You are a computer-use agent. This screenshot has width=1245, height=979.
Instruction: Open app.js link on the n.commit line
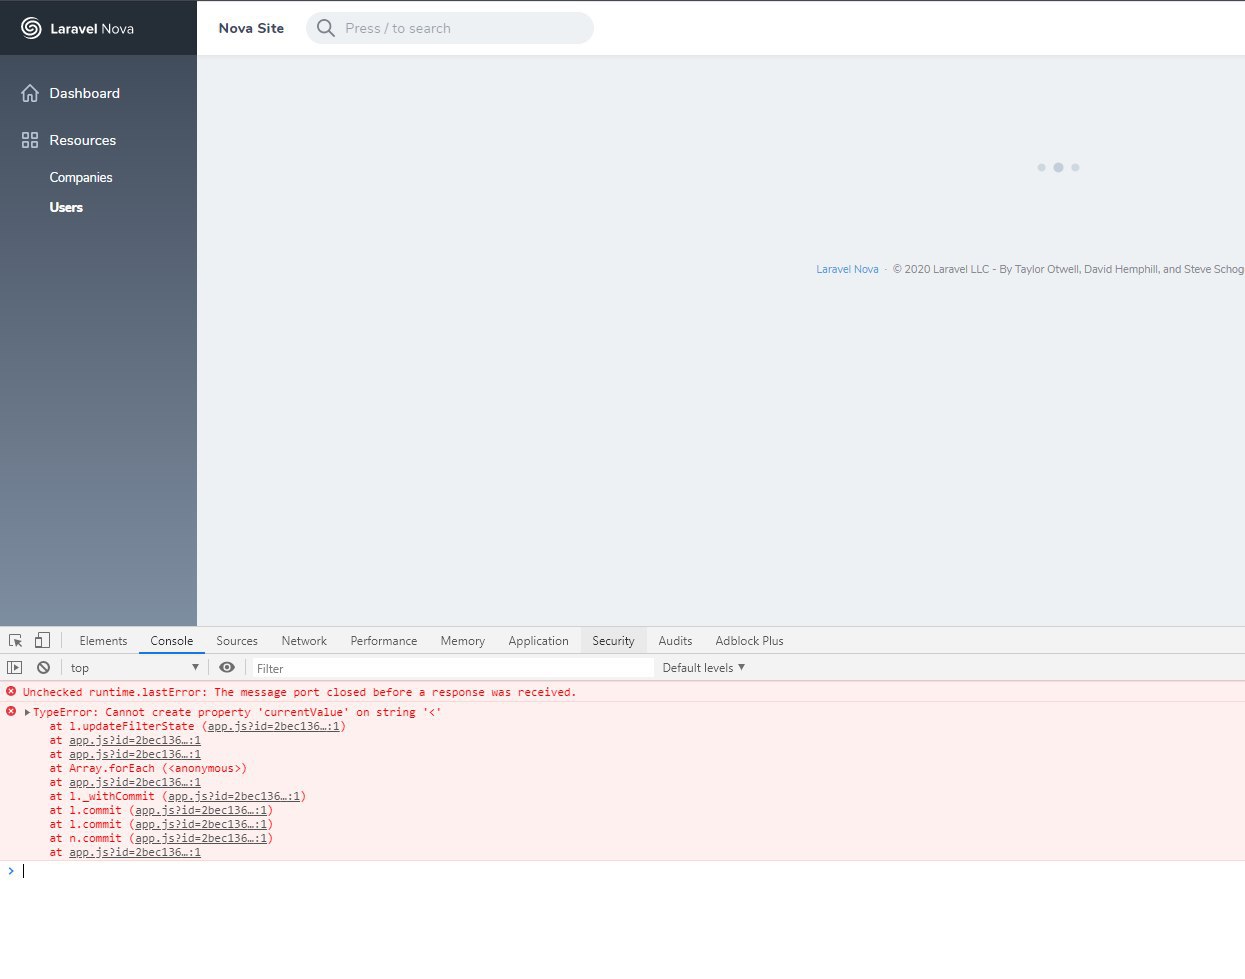201,838
